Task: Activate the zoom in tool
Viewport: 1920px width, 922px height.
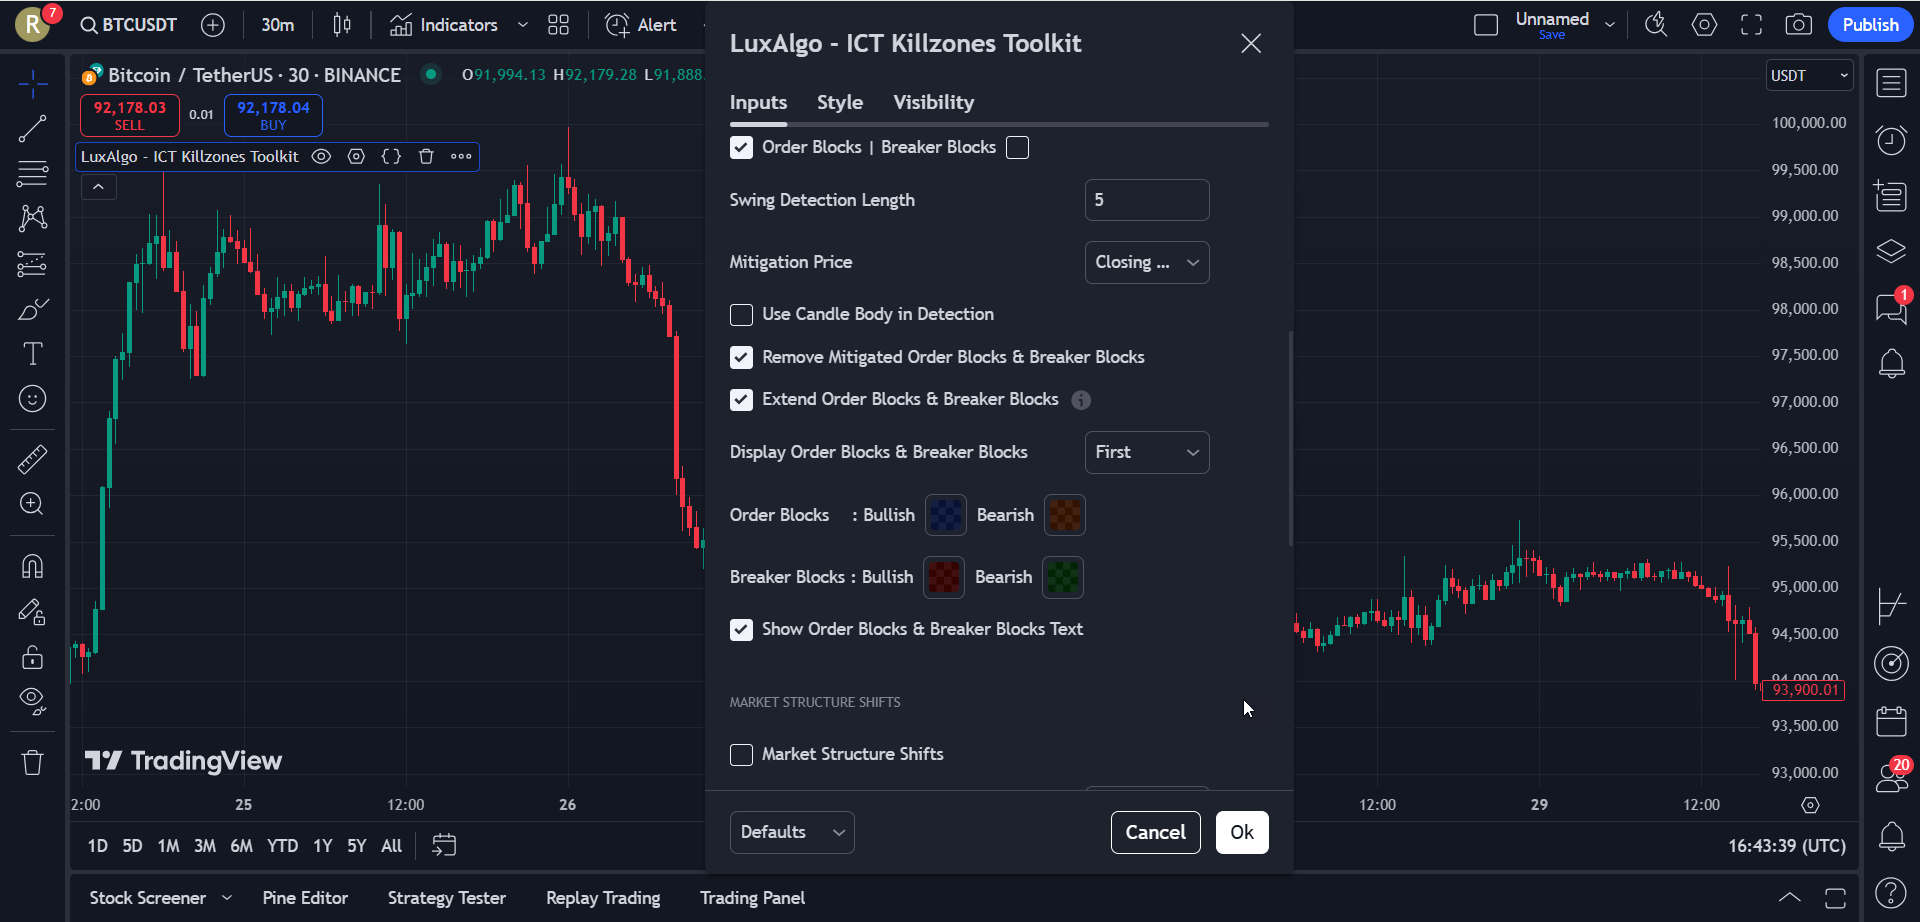Action: (32, 504)
